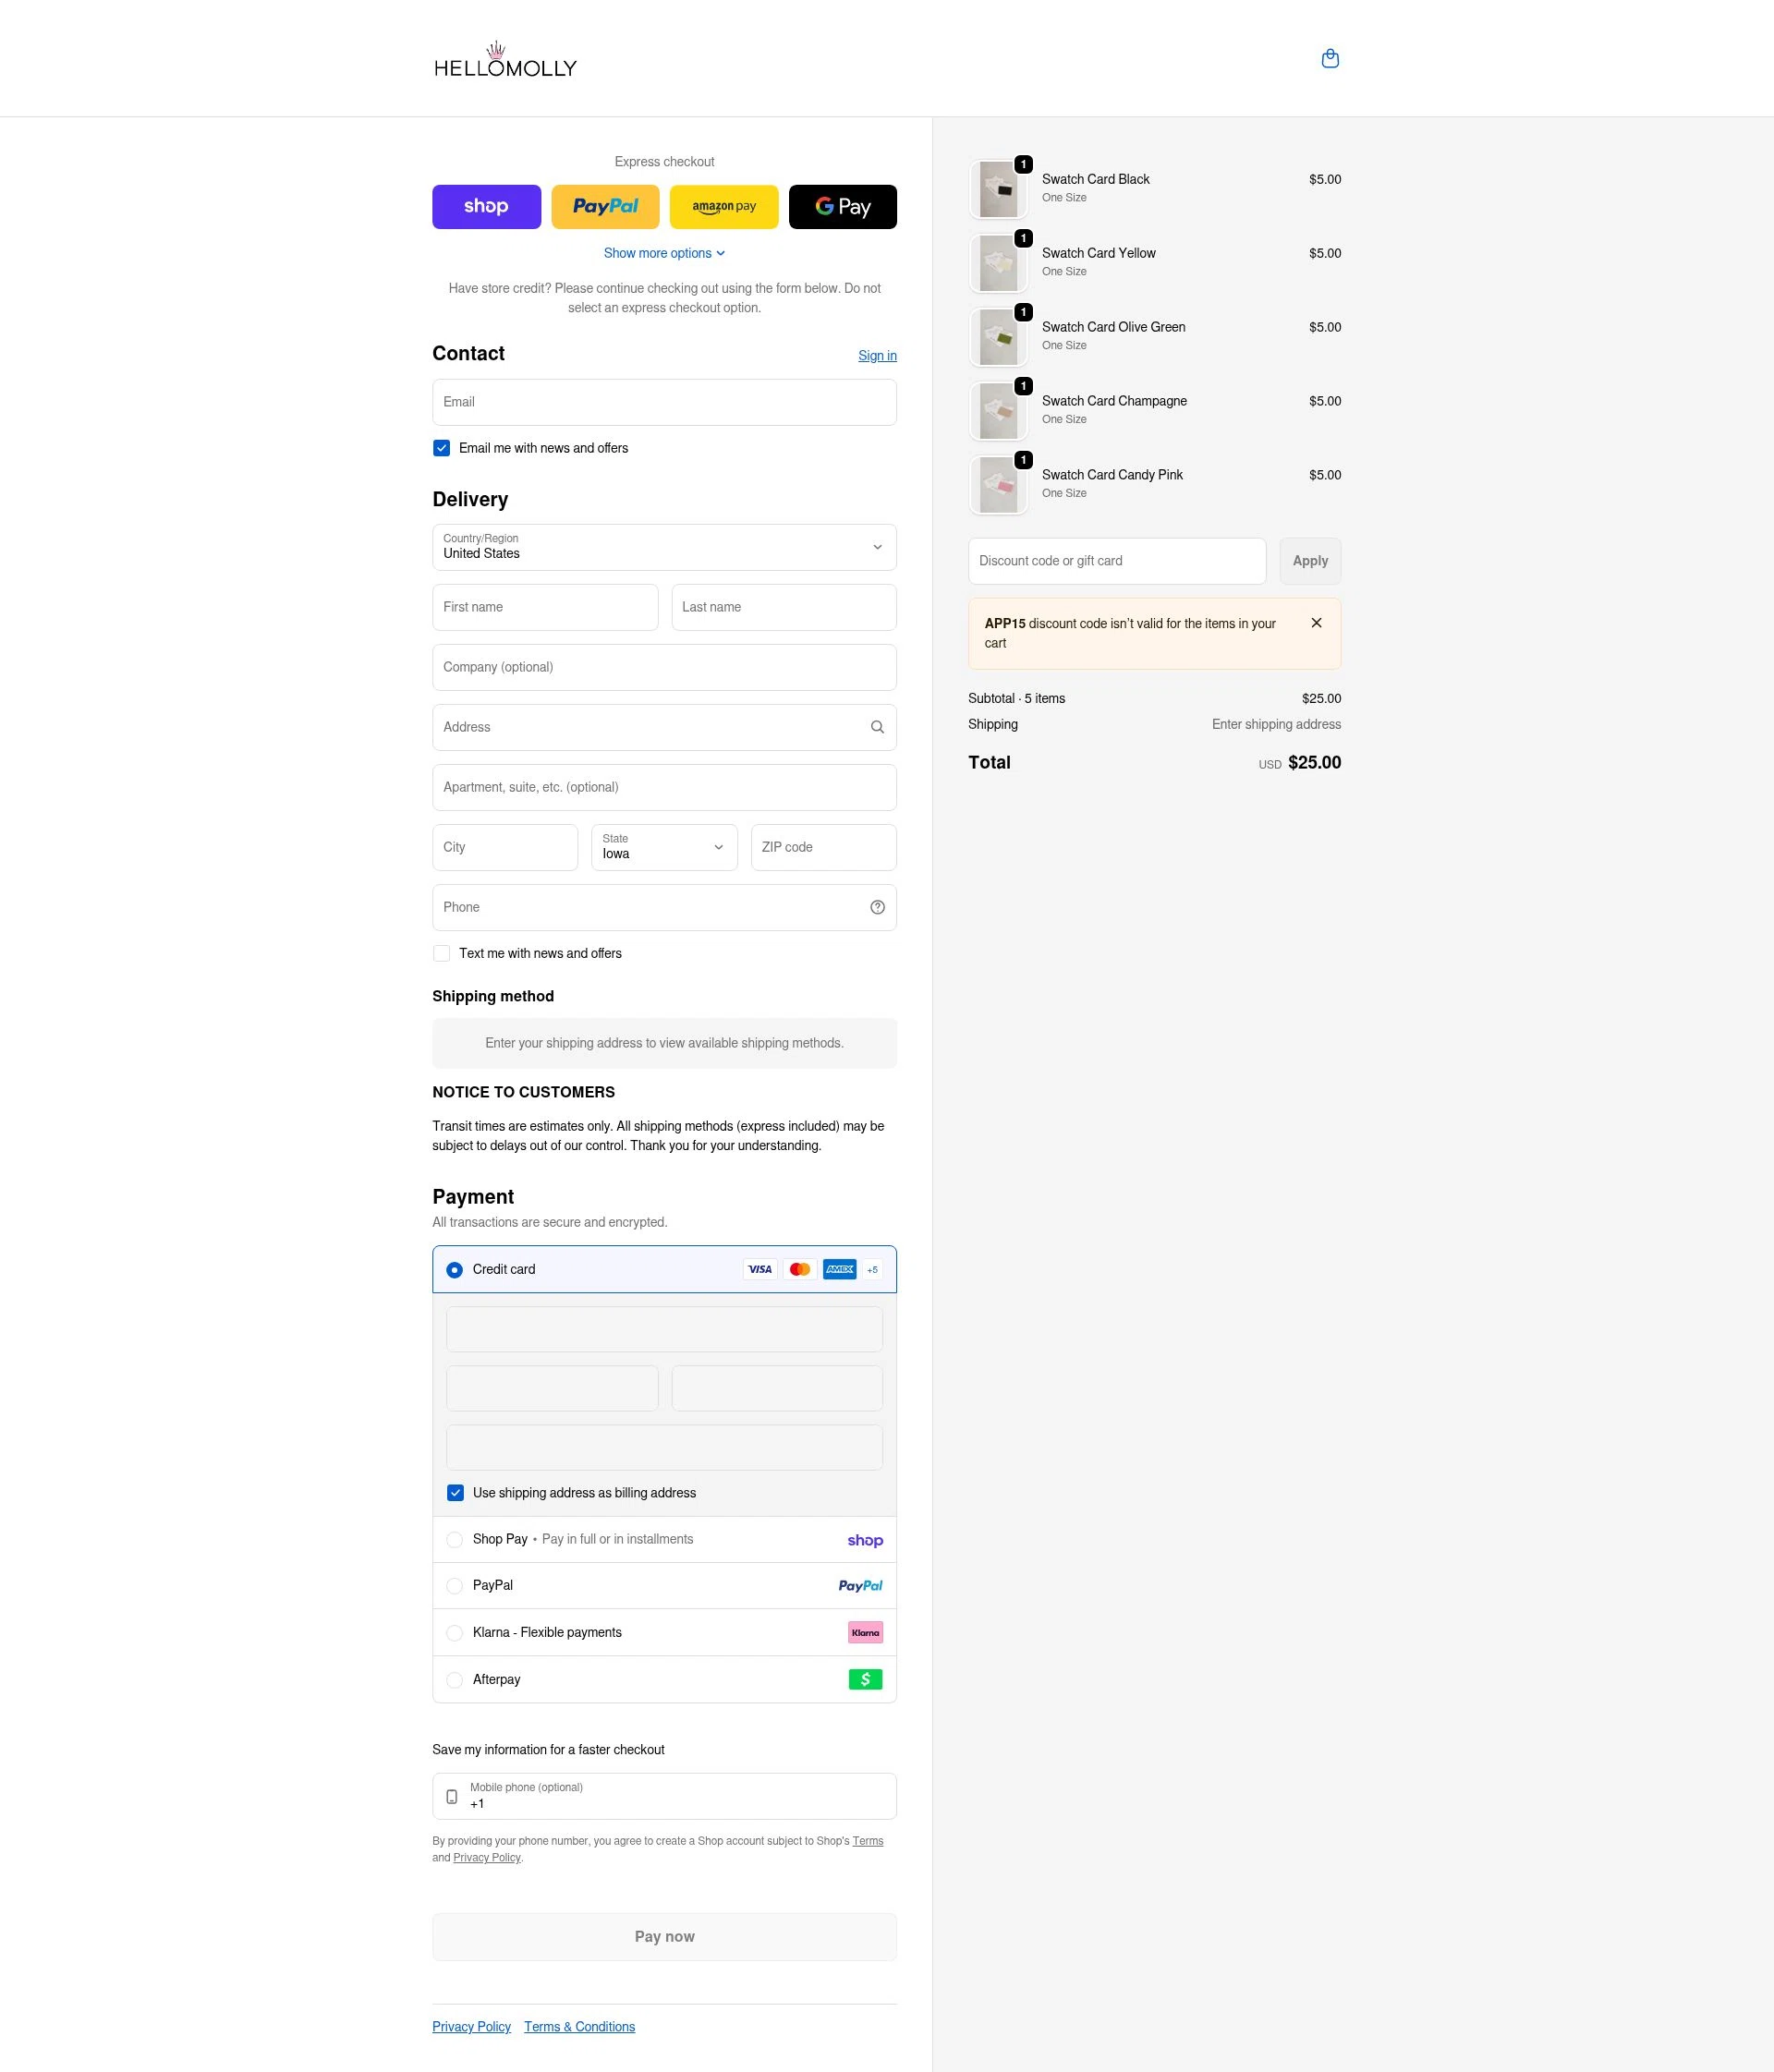Image resolution: width=1774 pixels, height=2072 pixels.
Task: Select the Klarna Flexible payments option
Action: (x=455, y=1633)
